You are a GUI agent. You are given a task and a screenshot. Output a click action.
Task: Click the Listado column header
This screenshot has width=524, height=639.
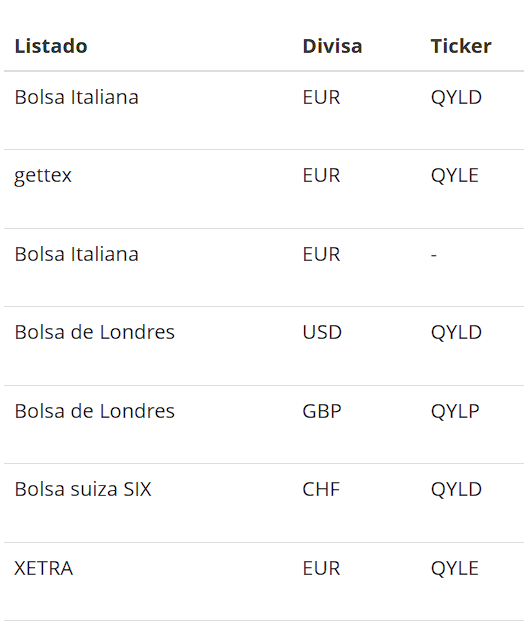tap(51, 46)
